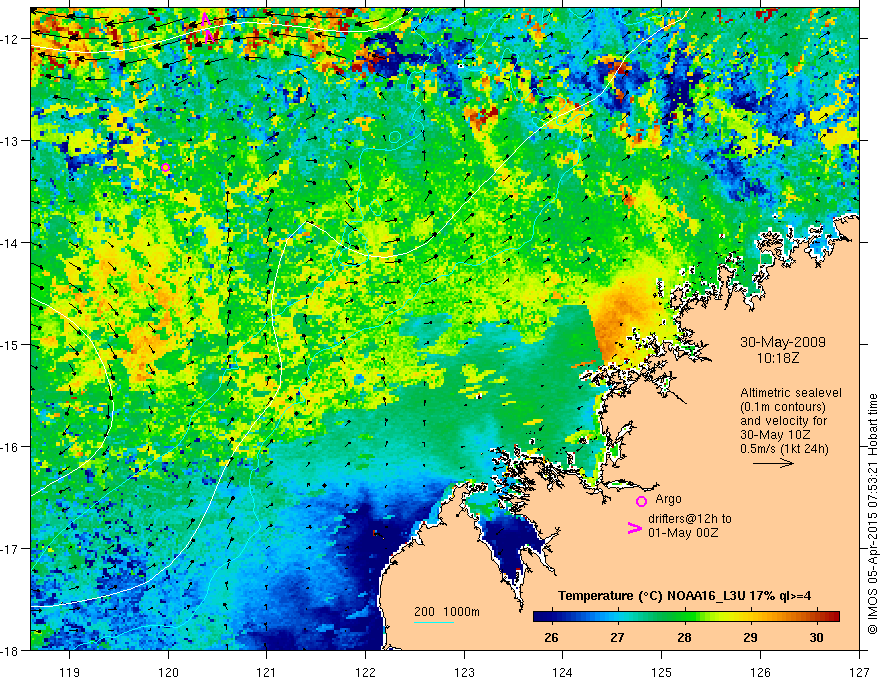Click the temperature color bar
Screen dimensions: 880x680
(686, 616)
